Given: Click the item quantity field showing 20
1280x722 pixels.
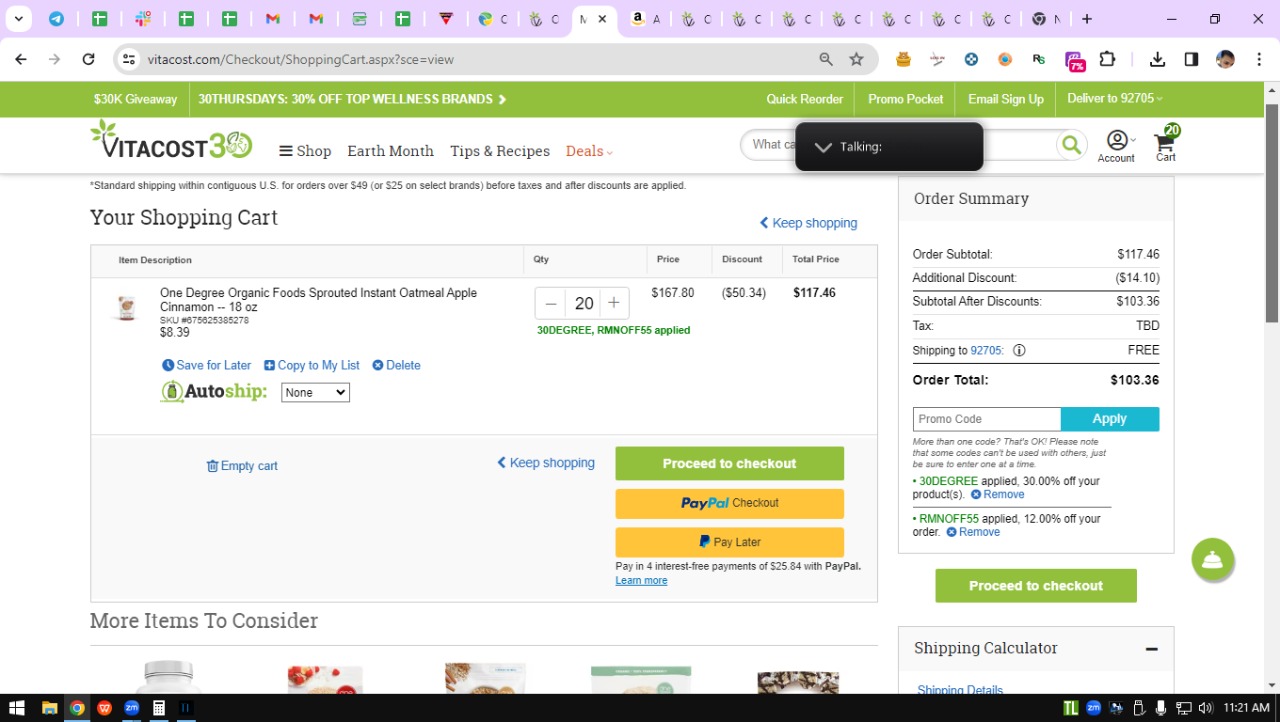Looking at the screenshot, I should tap(584, 303).
